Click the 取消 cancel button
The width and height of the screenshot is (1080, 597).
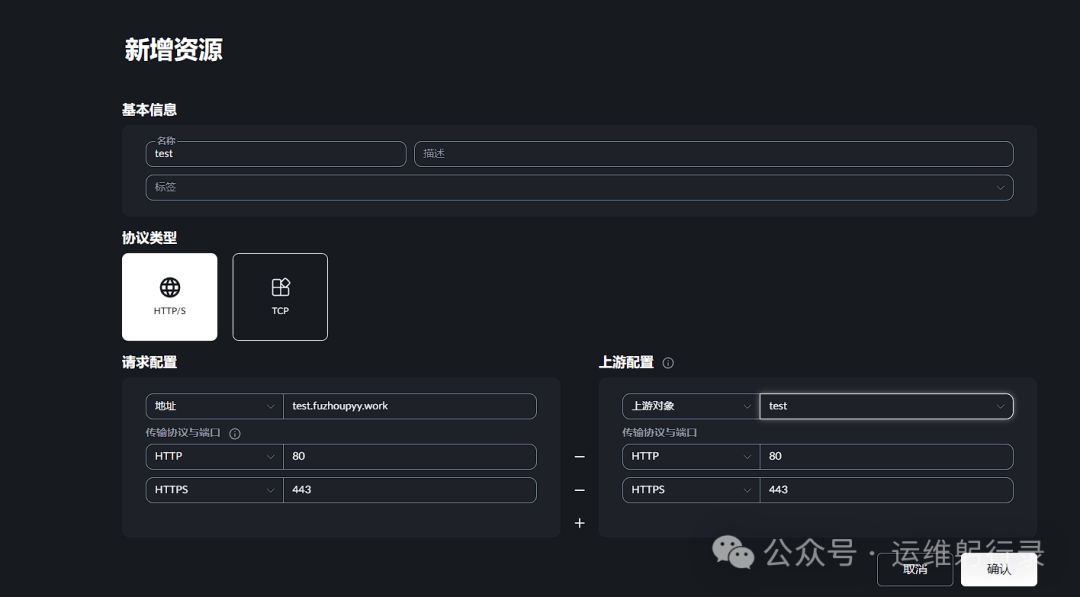pos(915,569)
